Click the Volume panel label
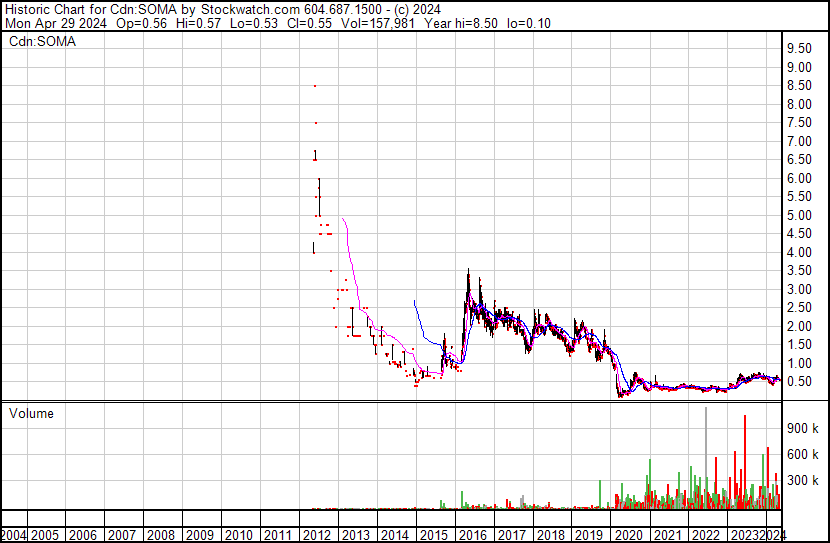Screen dimensions: 830x543 31,413
